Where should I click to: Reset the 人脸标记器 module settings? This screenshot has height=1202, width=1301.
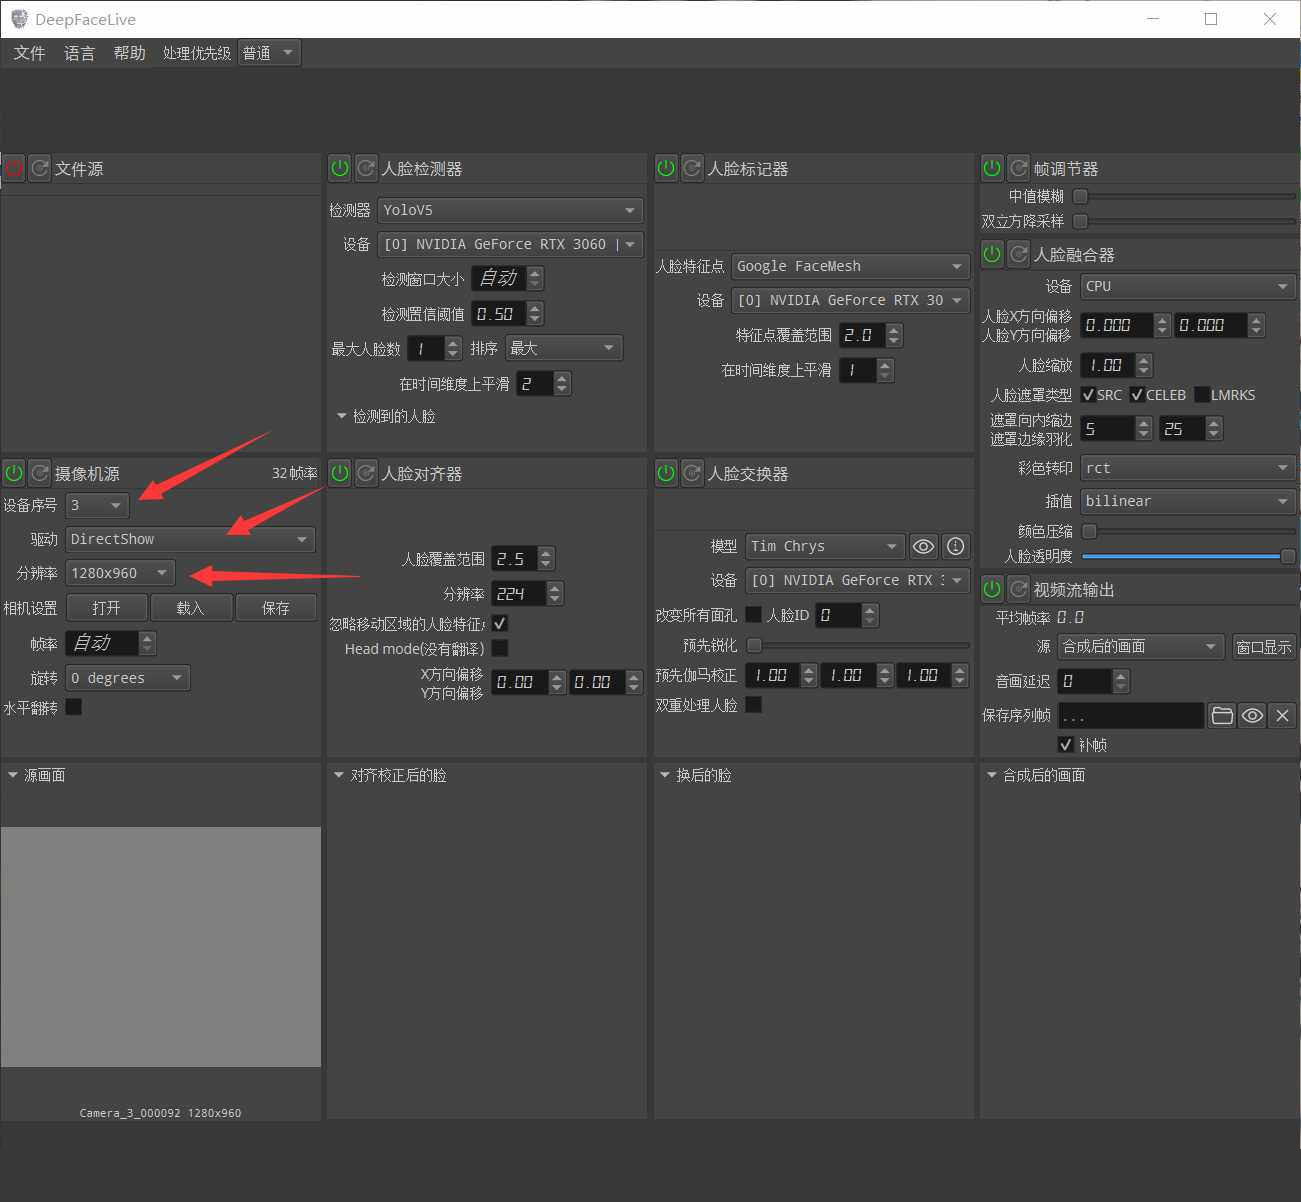(x=692, y=168)
